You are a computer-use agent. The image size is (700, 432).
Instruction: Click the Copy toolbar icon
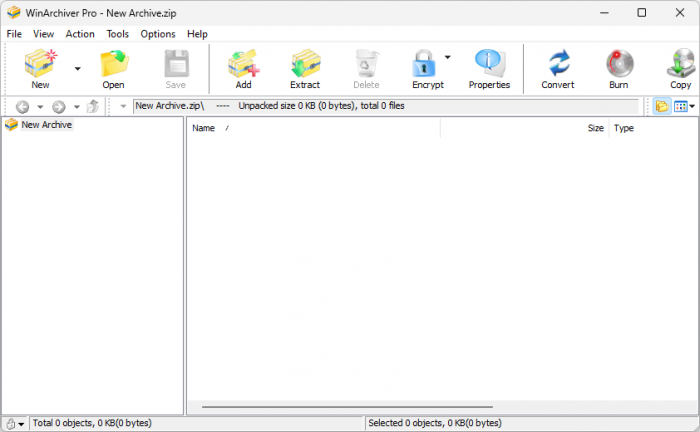[680, 66]
